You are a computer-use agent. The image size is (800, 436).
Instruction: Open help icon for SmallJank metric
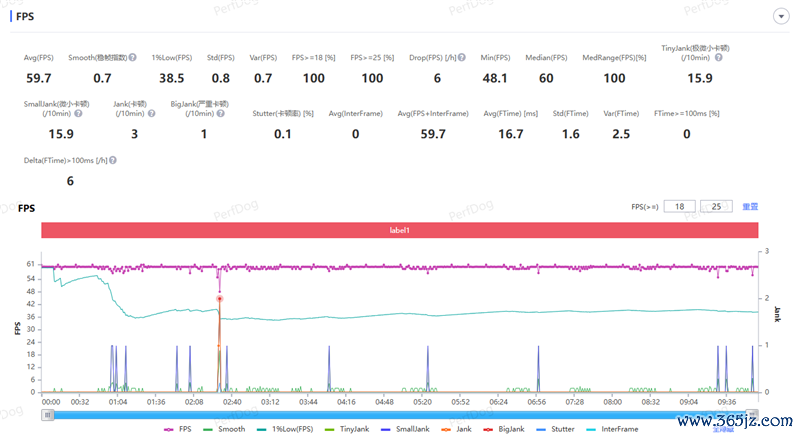(78, 113)
